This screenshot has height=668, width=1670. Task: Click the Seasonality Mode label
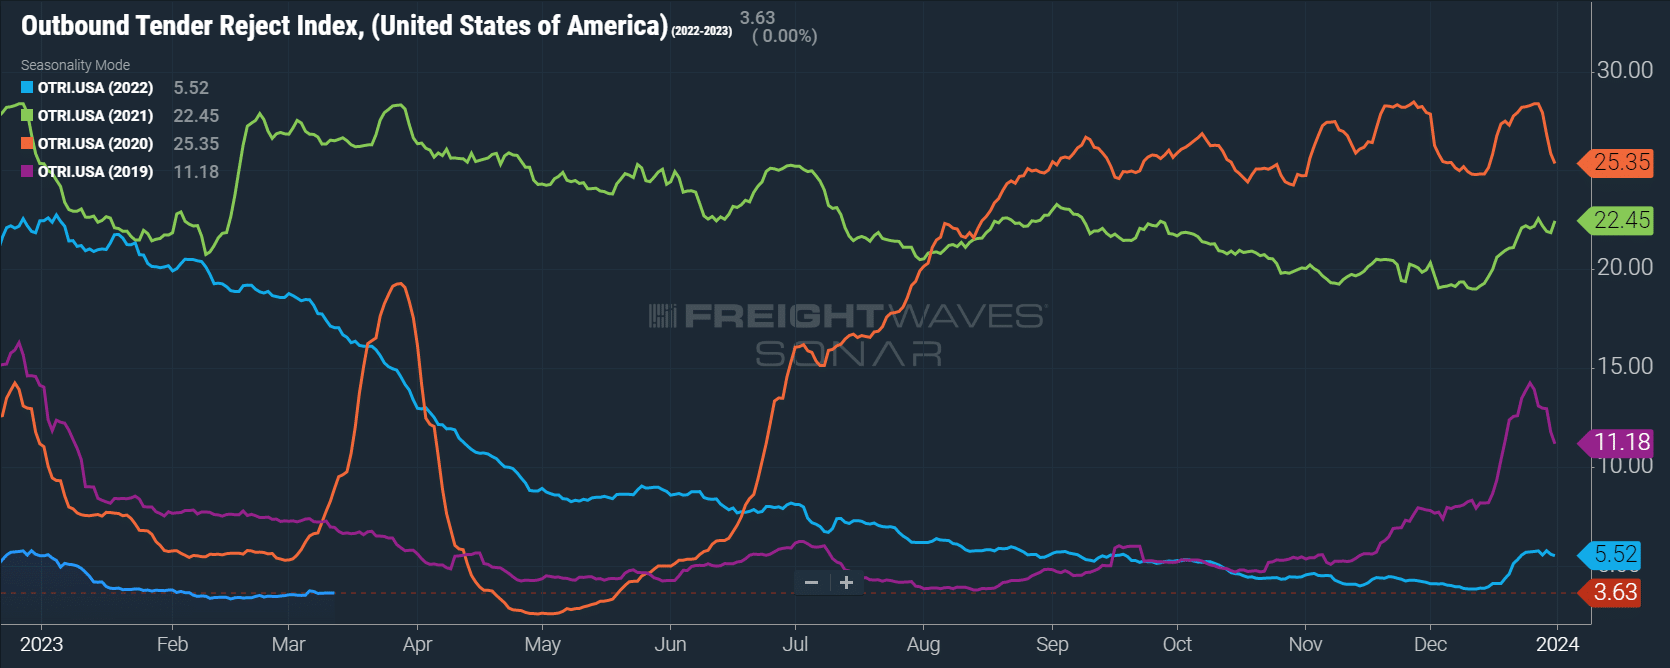pyautogui.click(x=75, y=65)
